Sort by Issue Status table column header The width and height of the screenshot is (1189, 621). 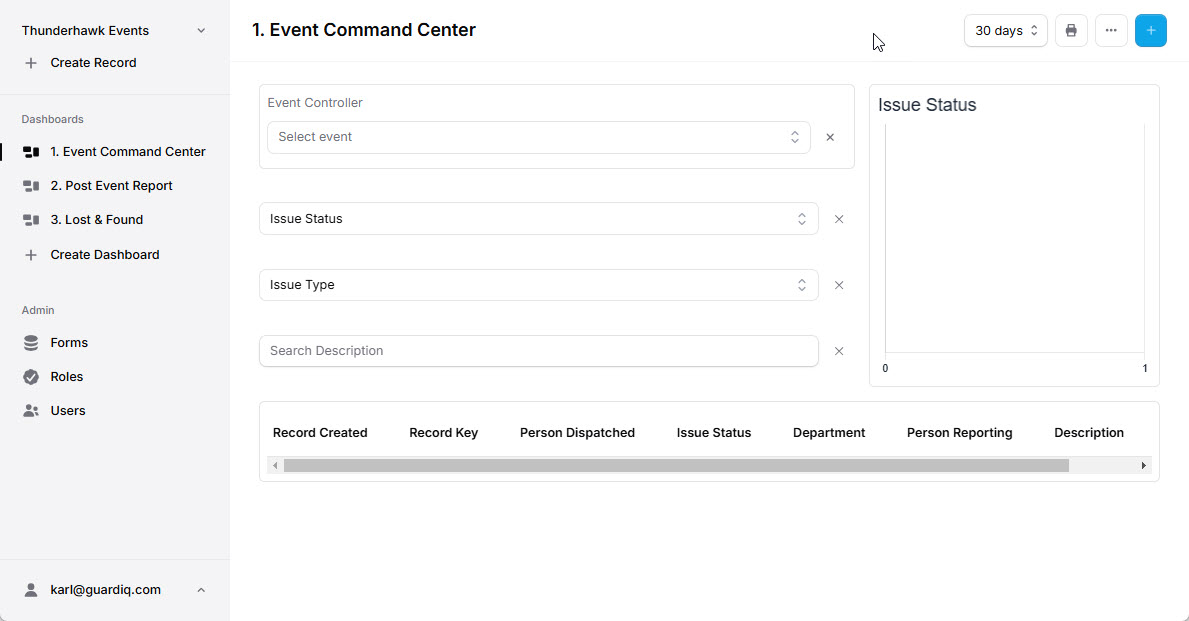[x=714, y=433]
